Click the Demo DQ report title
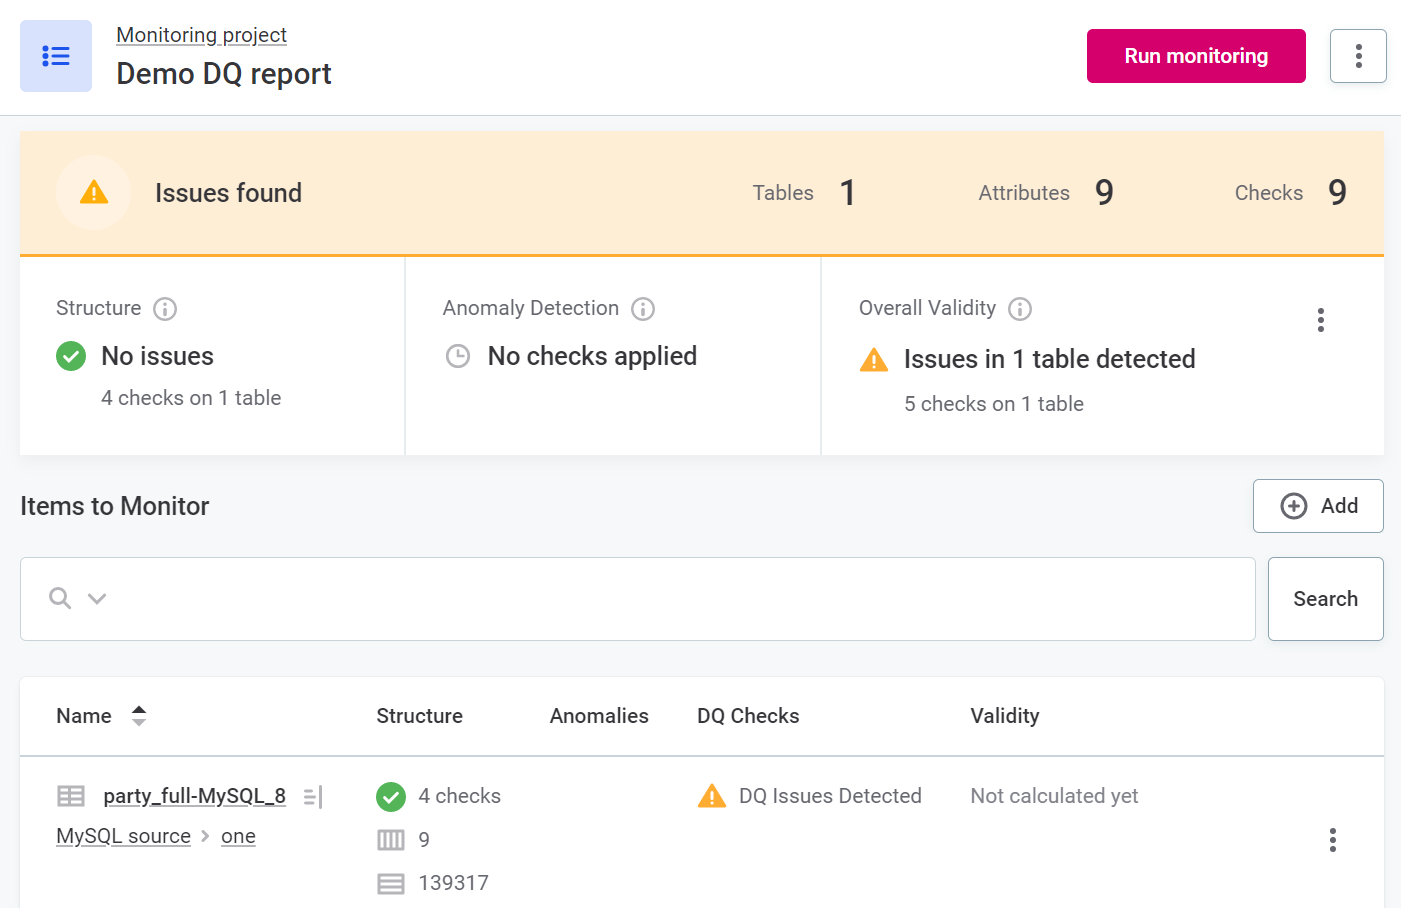Screen dimensions: 1401x908 (x=224, y=74)
